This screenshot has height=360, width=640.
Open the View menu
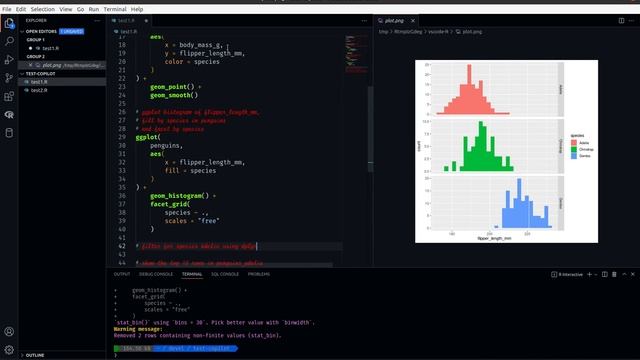pos(65,9)
